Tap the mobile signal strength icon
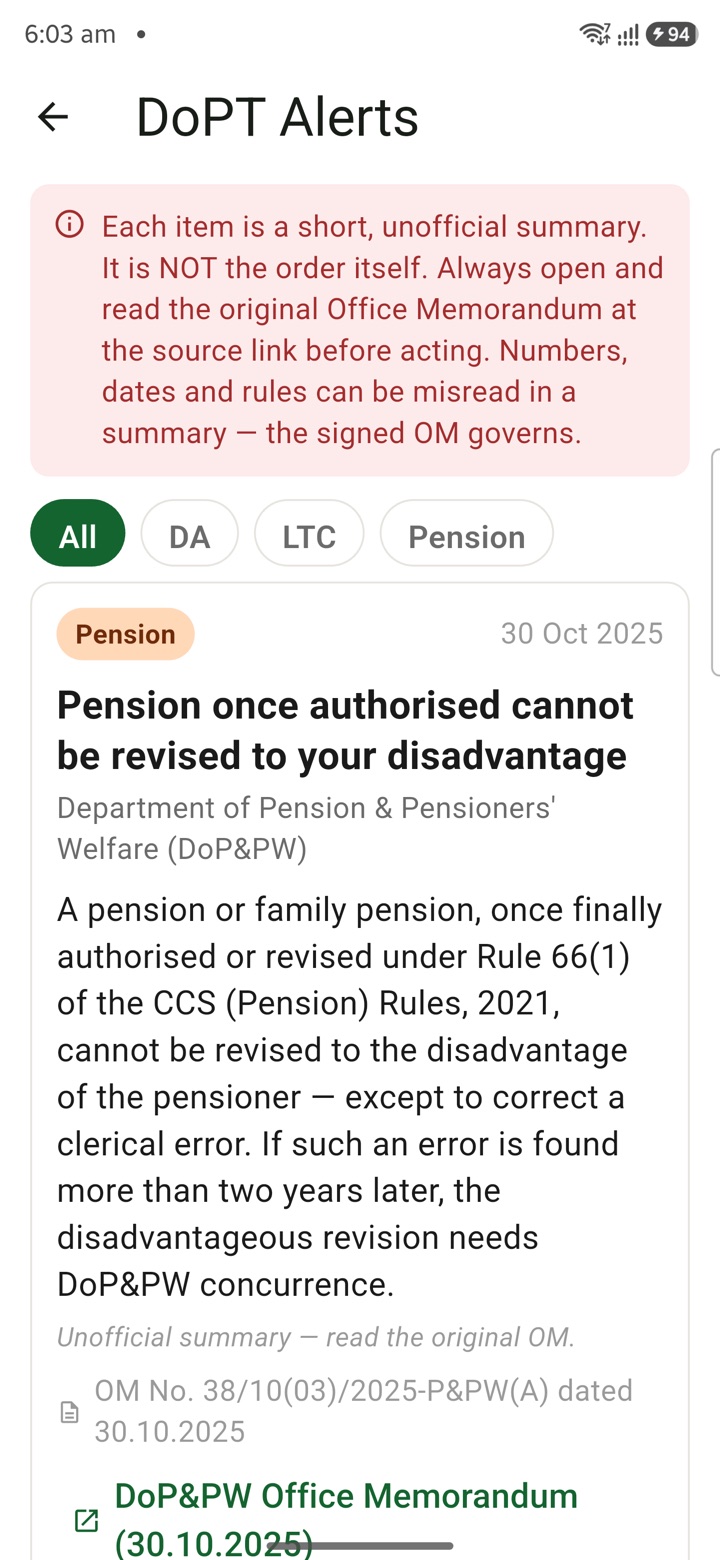This screenshot has width=720, height=1560. [628, 36]
